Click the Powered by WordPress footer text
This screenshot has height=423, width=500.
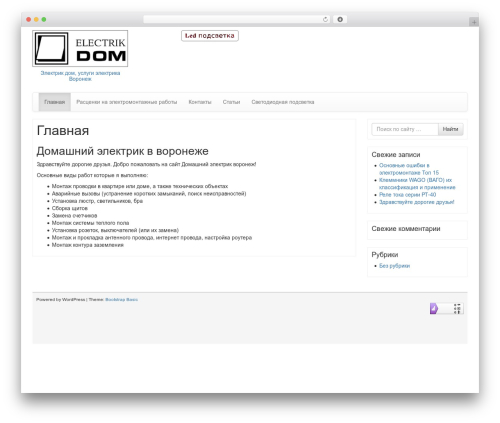[61, 300]
